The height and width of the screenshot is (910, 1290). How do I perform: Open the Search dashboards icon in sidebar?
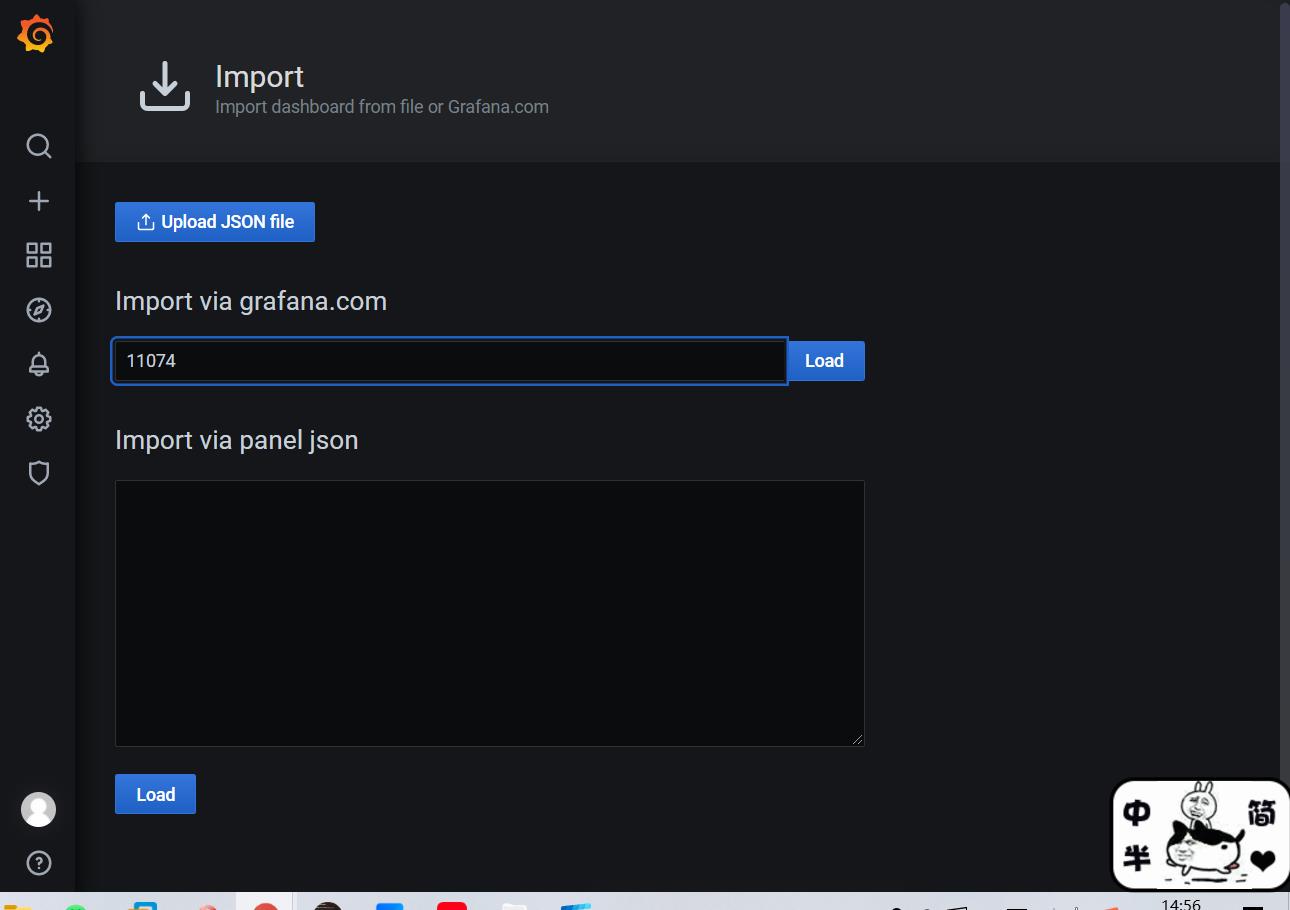[38, 147]
